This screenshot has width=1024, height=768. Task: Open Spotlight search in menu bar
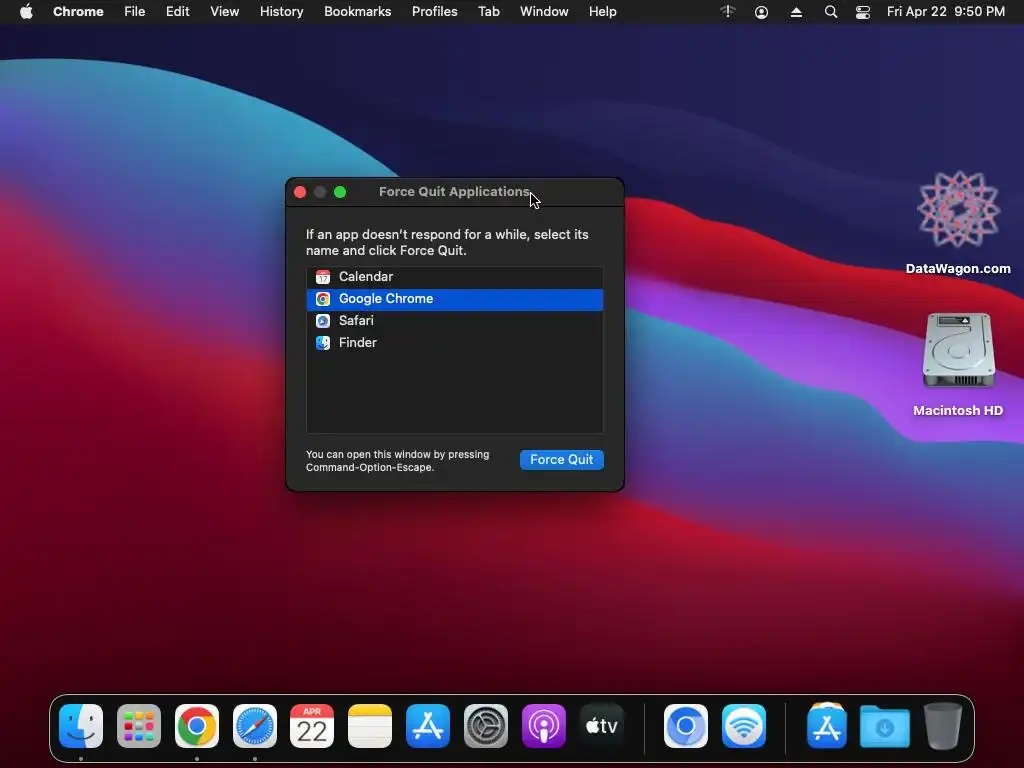[x=831, y=12]
